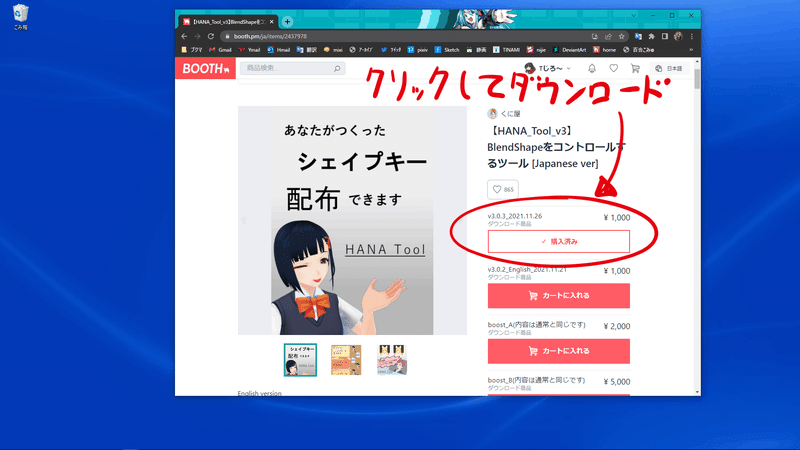Open the ブクマ bookmarks folder
Screen dimensions: 800x450
point(192,50)
